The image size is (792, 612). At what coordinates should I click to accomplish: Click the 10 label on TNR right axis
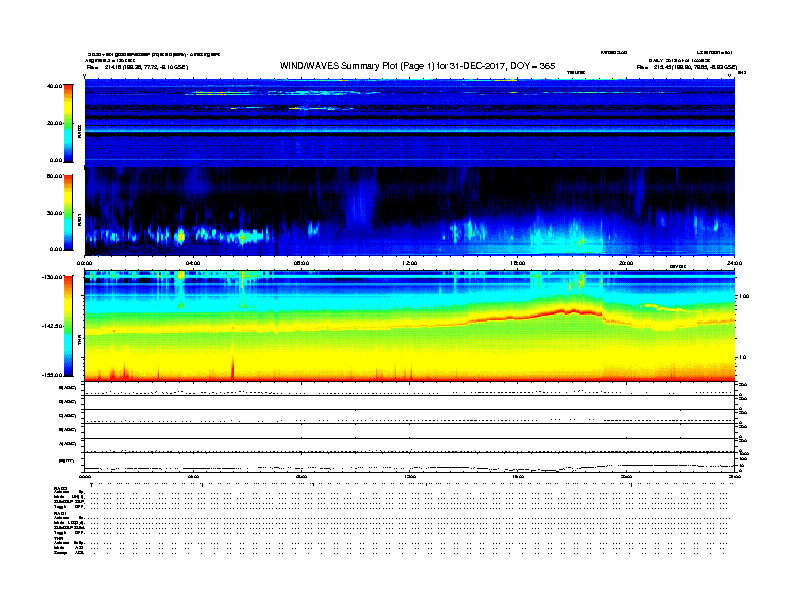[x=745, y=358]
